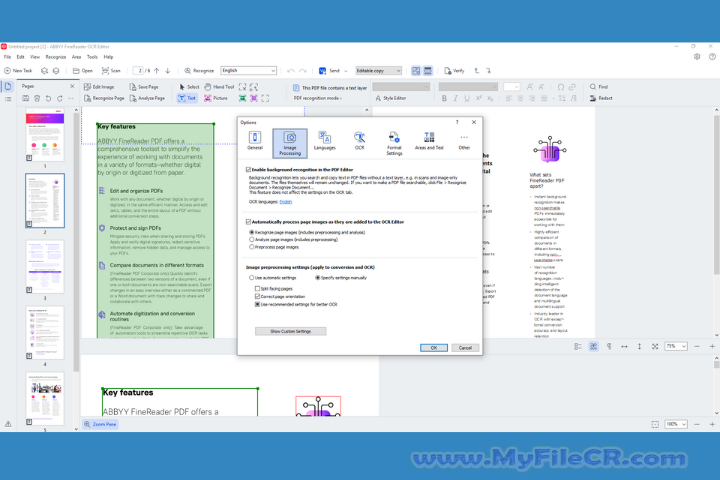The height and width of the screenshot is (480, 720).
Task: Click the New Task button
Action: (x=18, y=71)
